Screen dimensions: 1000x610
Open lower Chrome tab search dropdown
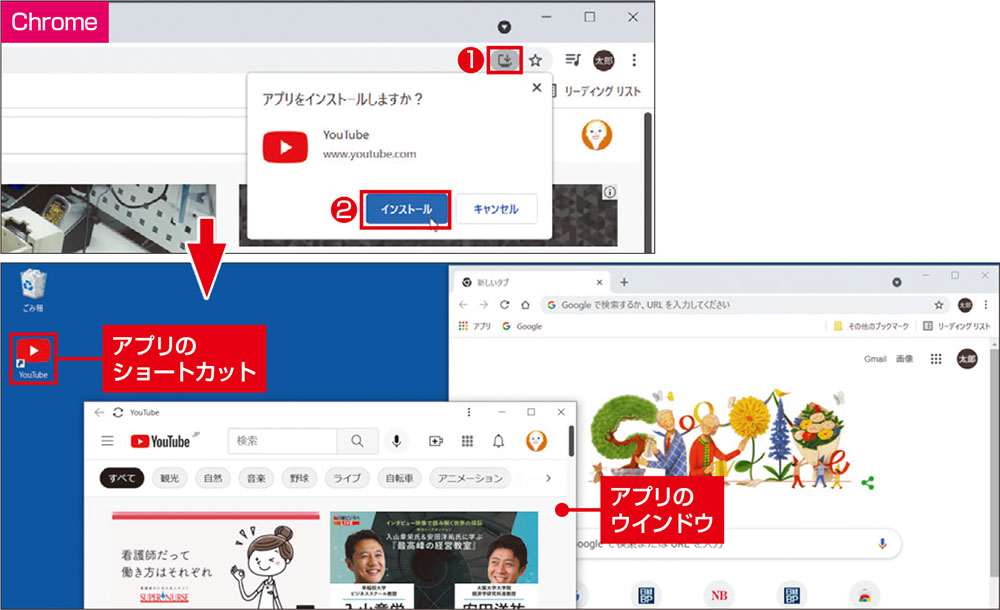897,282
